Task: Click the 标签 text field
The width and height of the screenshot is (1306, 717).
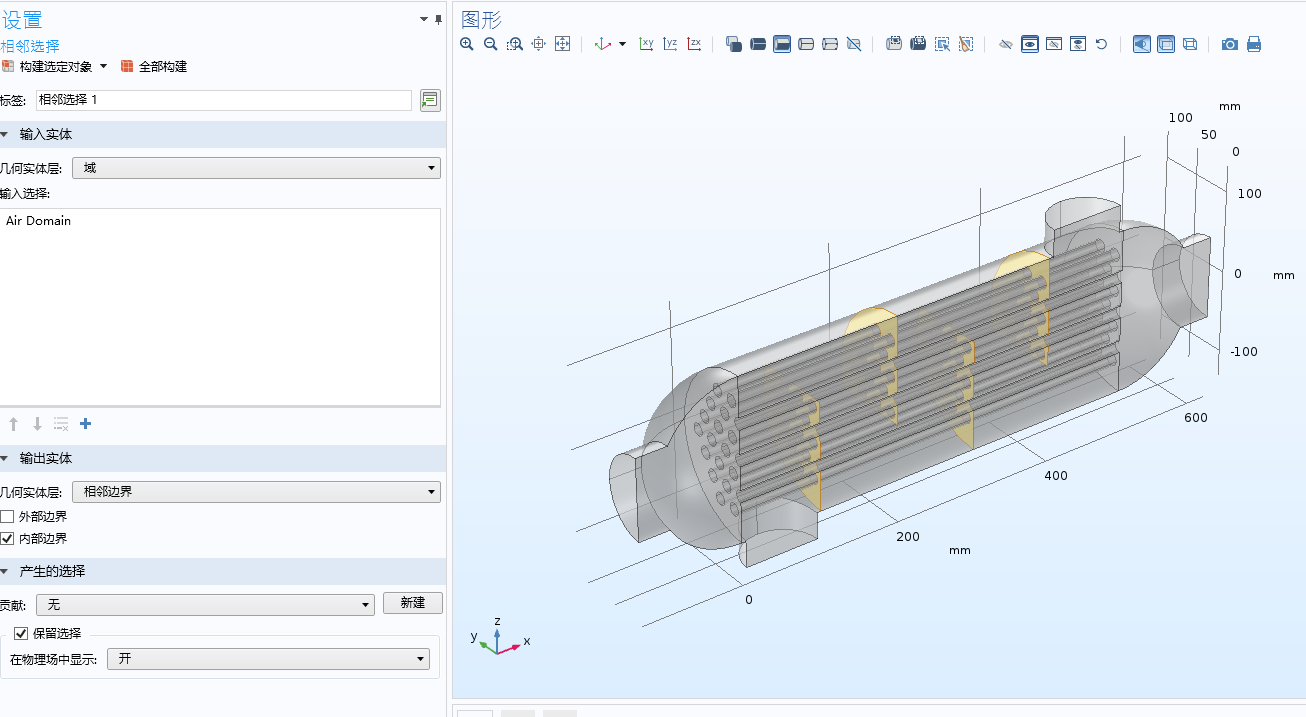Action: tap(224, 100)
